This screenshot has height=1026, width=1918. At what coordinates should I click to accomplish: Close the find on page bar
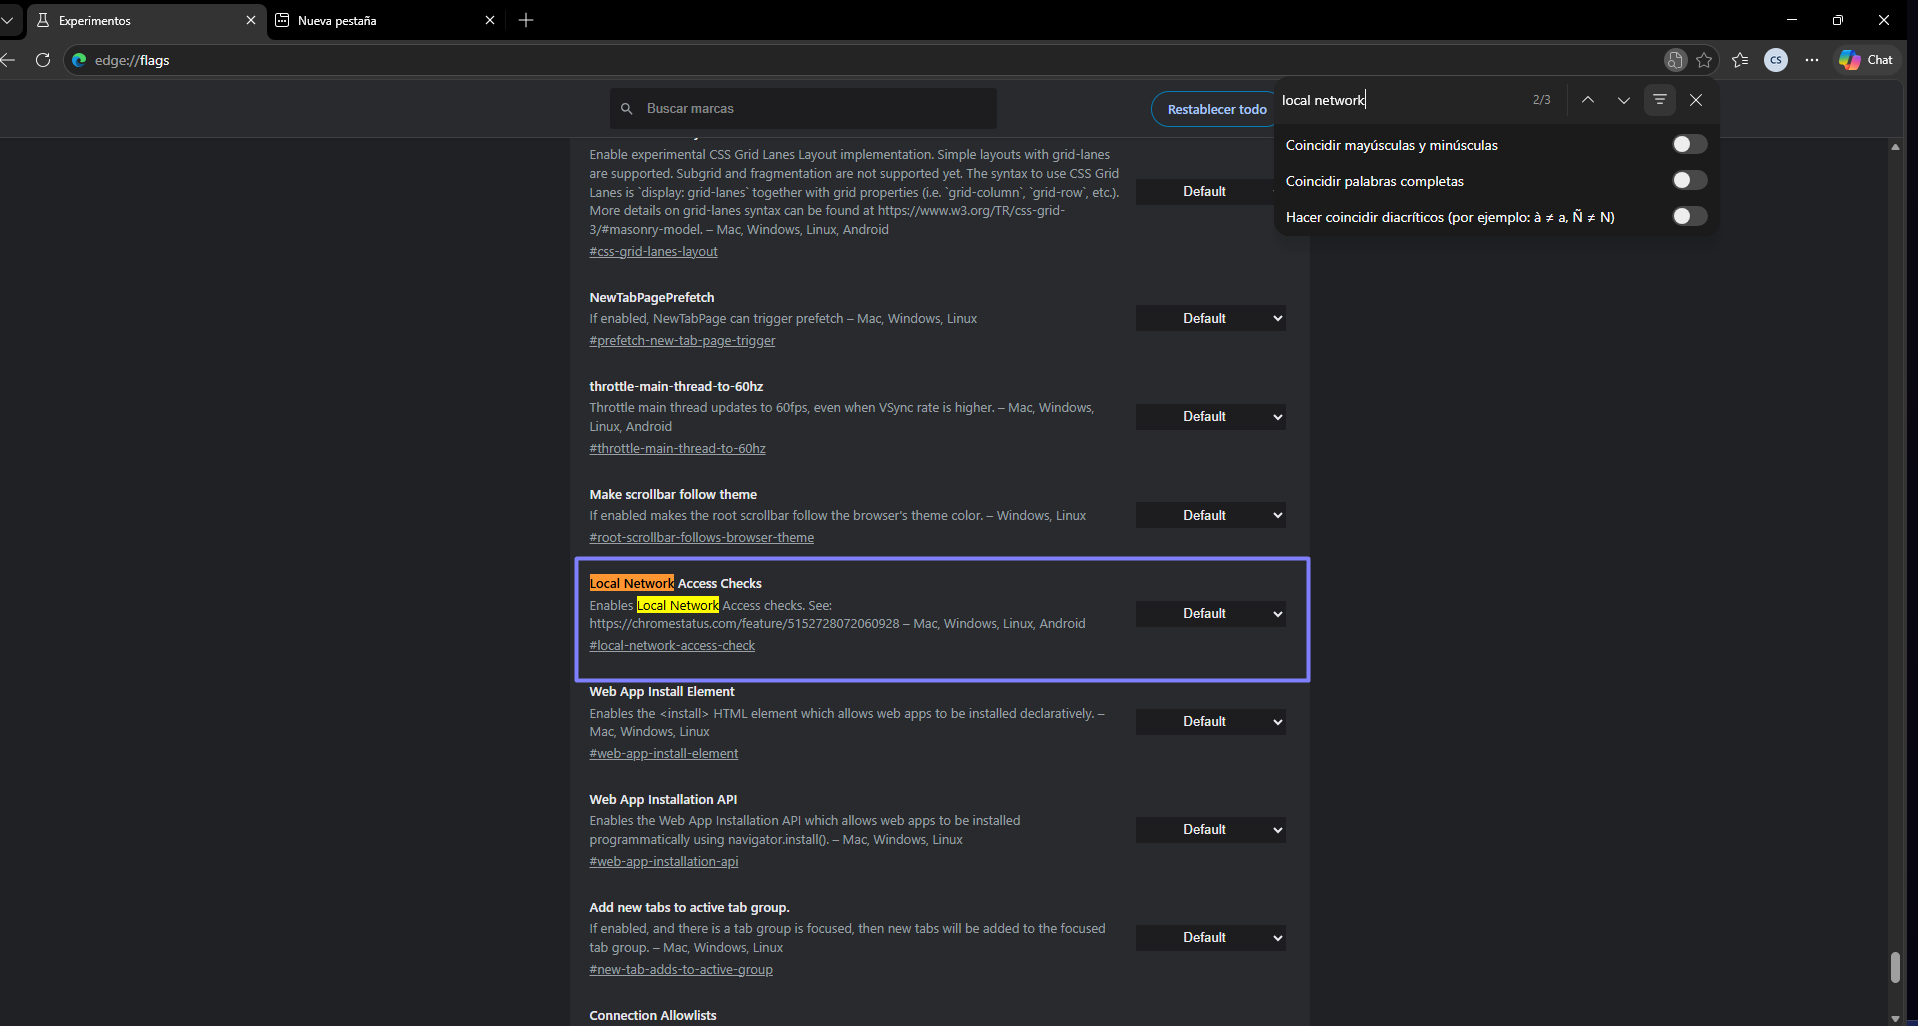click(1696, 100)
